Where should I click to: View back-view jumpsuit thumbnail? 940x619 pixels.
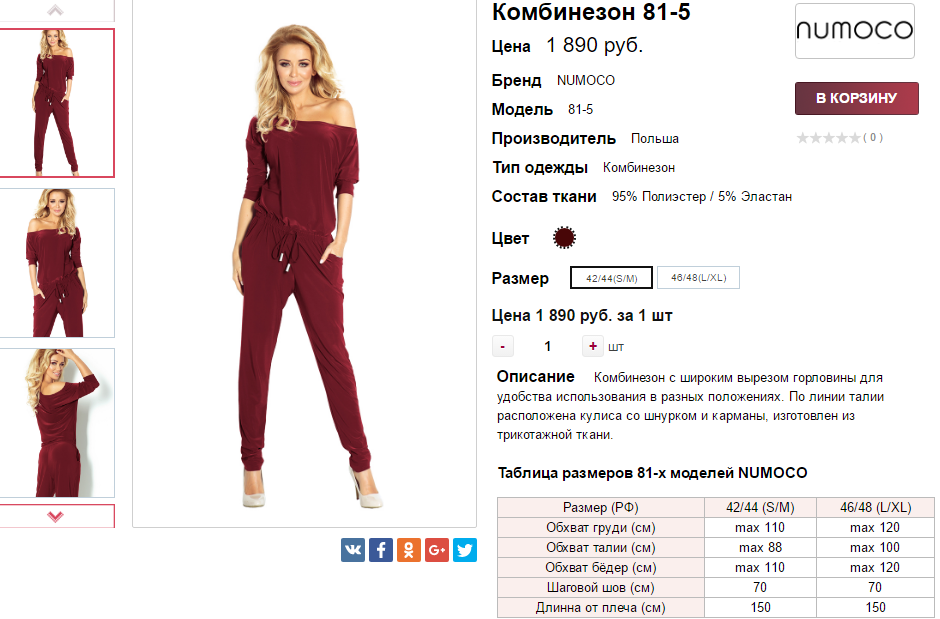tap(56, 423)
